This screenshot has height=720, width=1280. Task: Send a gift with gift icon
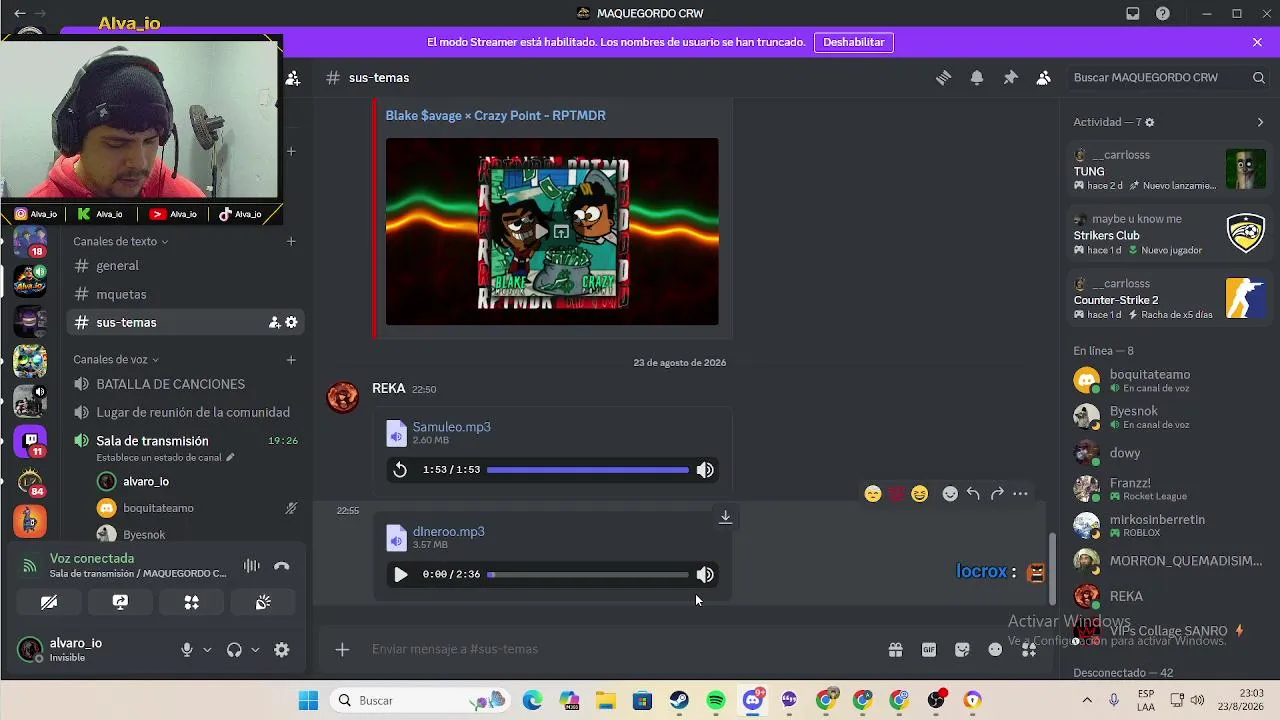pos(895,650)
